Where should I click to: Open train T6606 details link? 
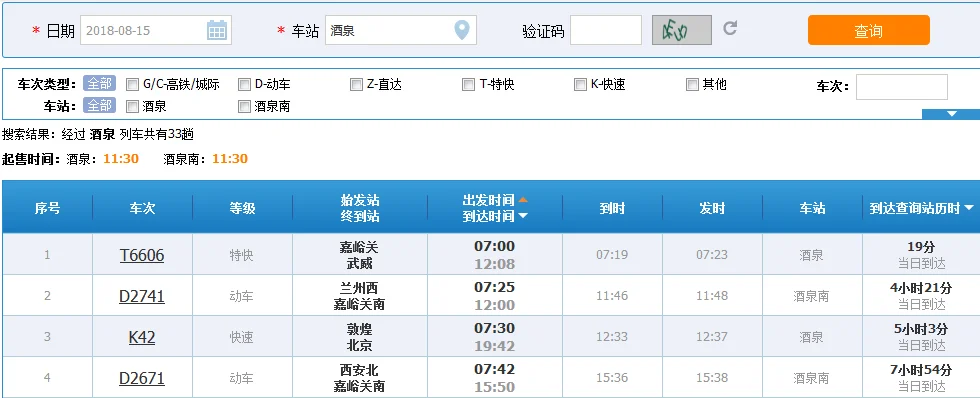pyautogui.click(x=142, y=255)
